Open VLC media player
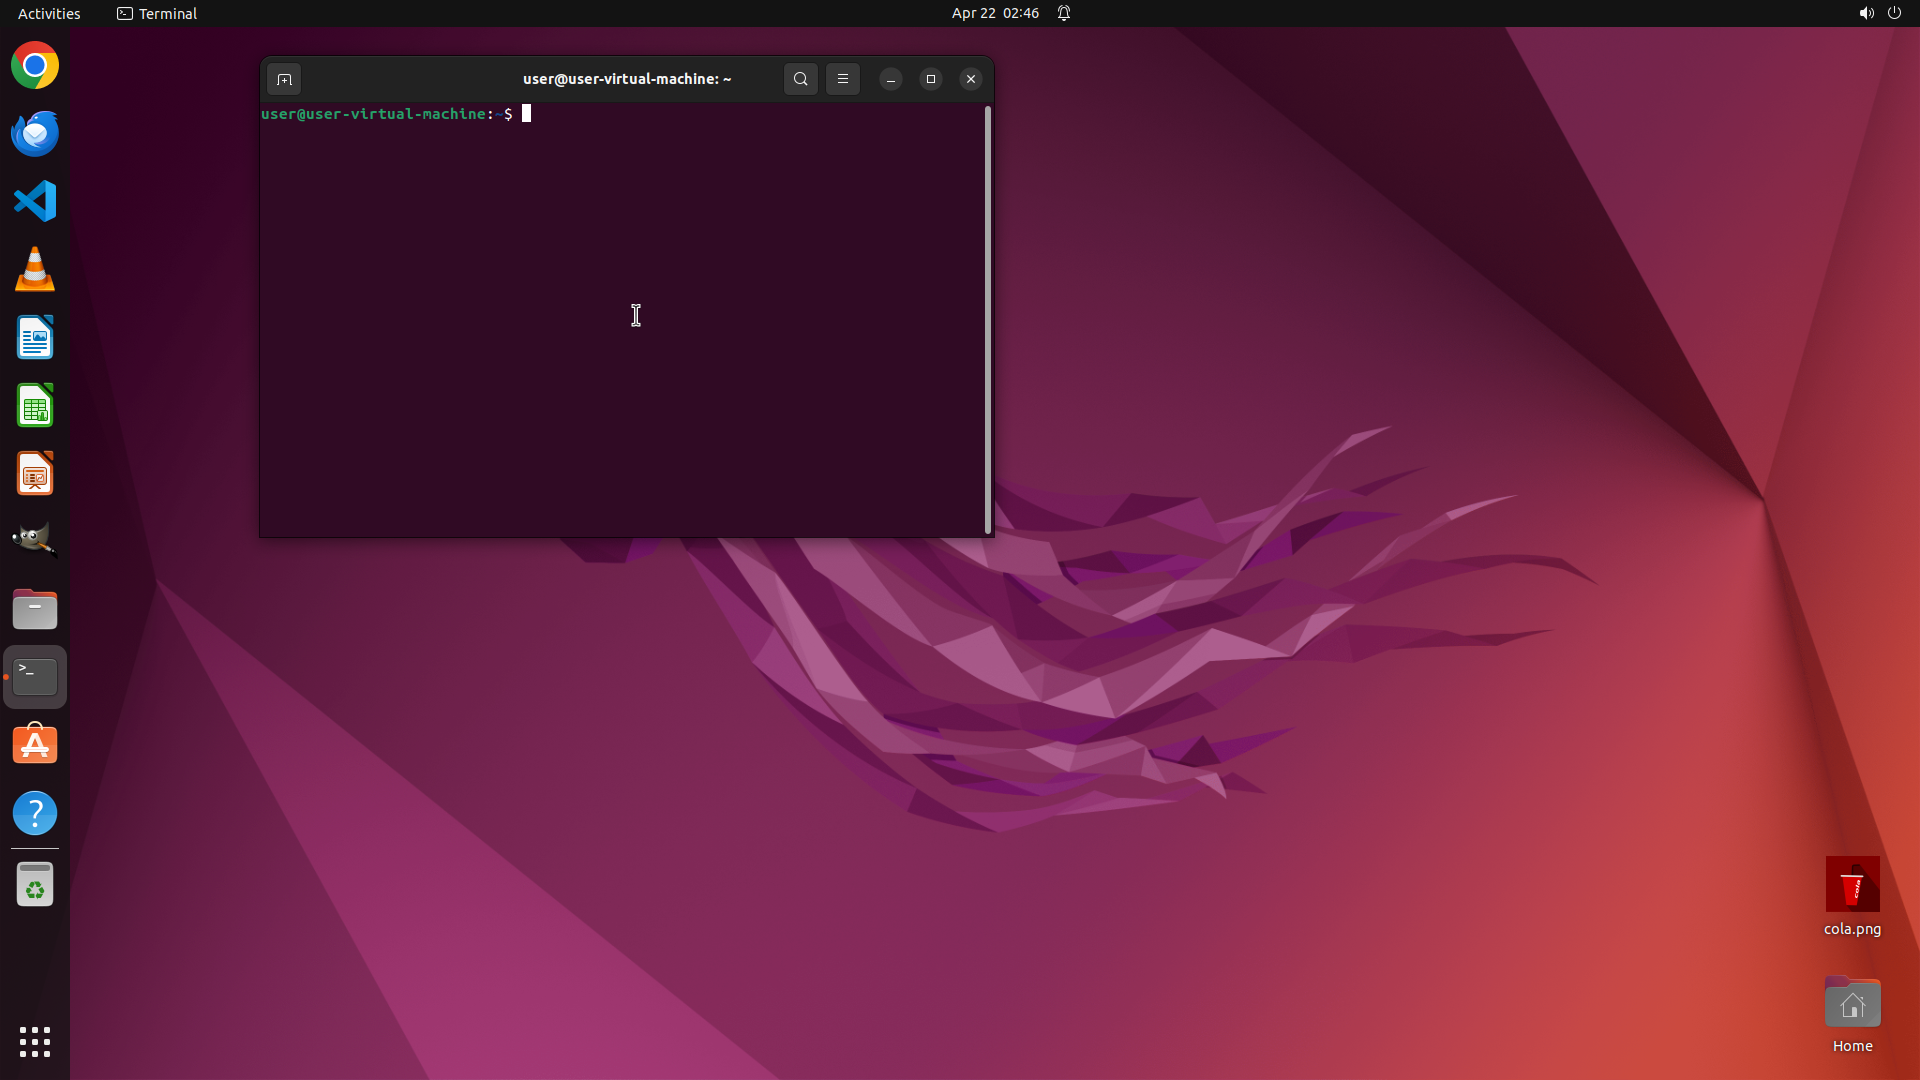 tap(35, 269)
